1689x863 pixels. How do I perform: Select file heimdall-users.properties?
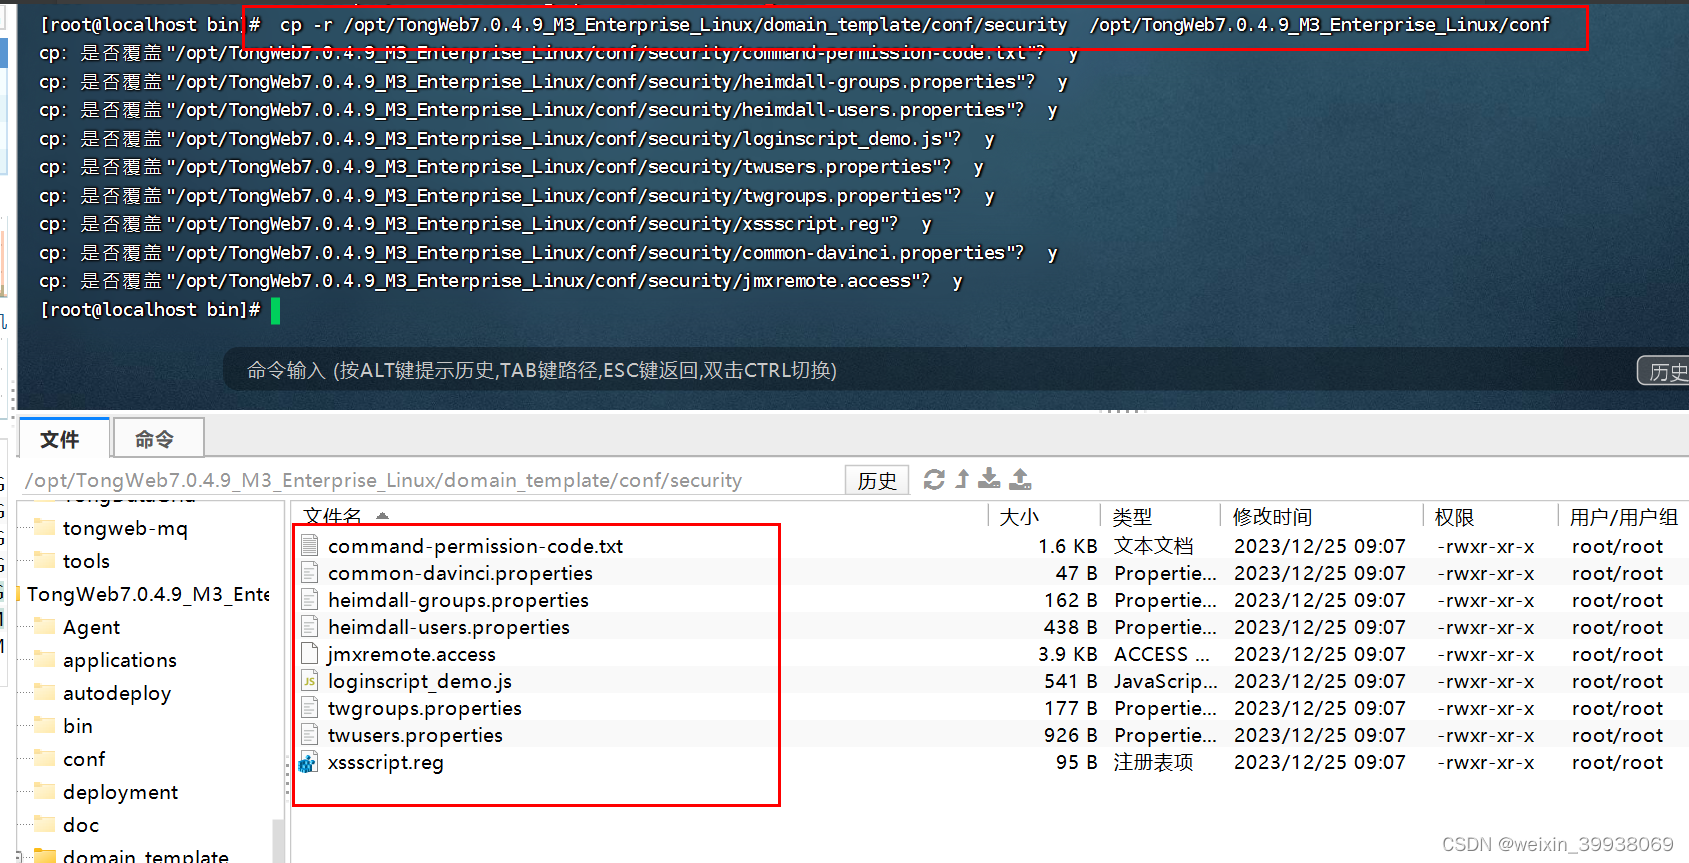coord(449,627)
